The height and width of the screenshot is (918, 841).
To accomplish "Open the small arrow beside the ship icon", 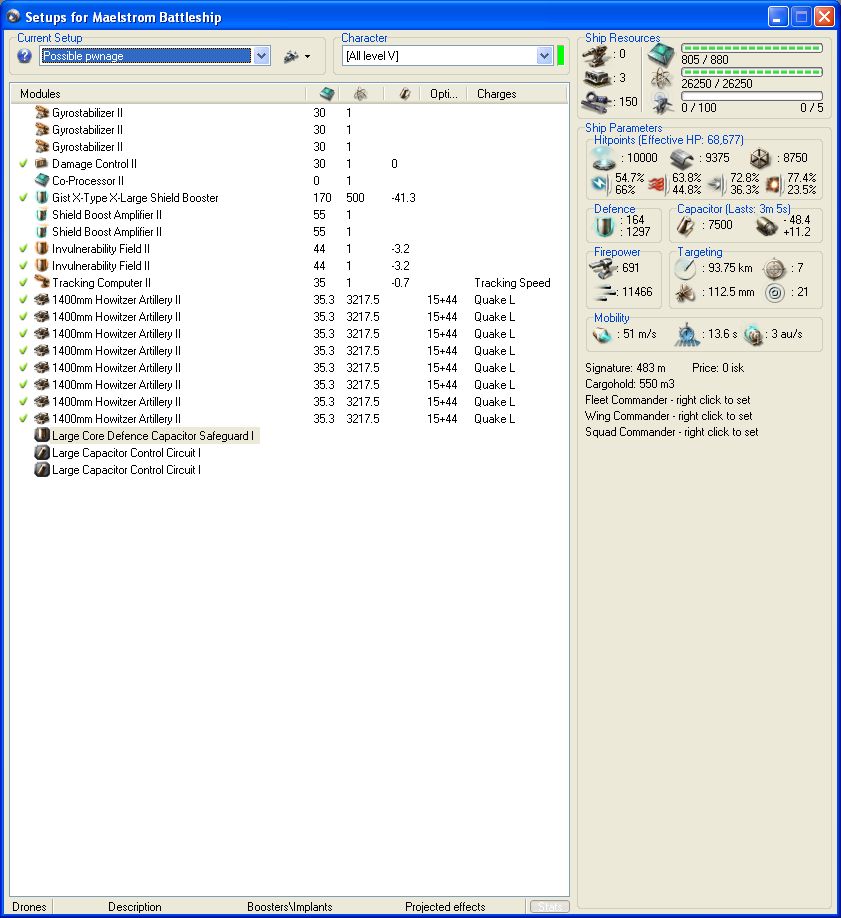I will click(307, 57).
